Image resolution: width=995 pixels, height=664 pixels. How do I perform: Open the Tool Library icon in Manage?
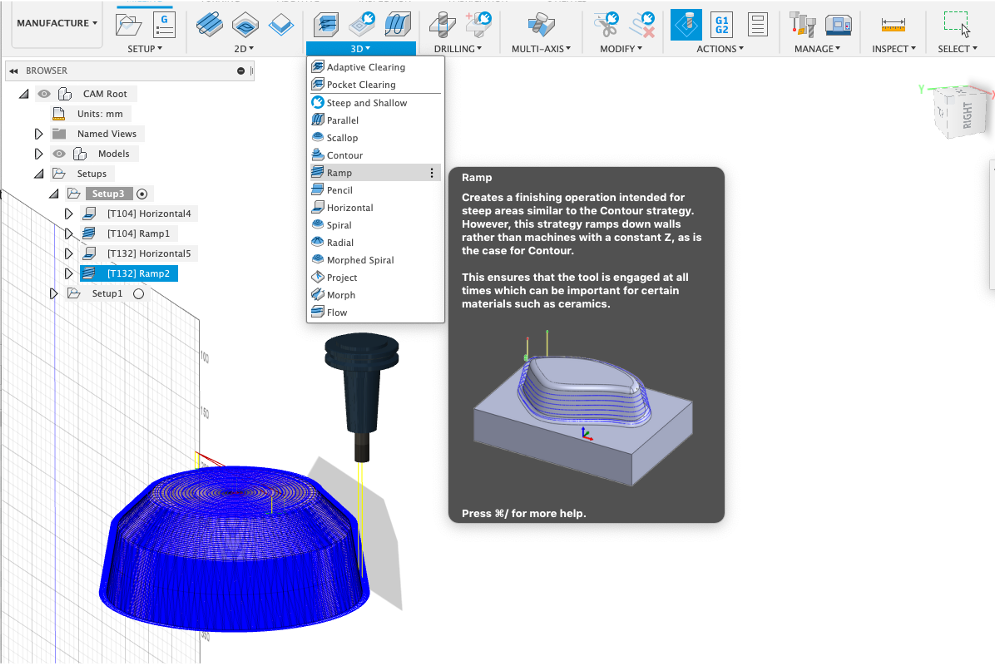coord(802,25)
